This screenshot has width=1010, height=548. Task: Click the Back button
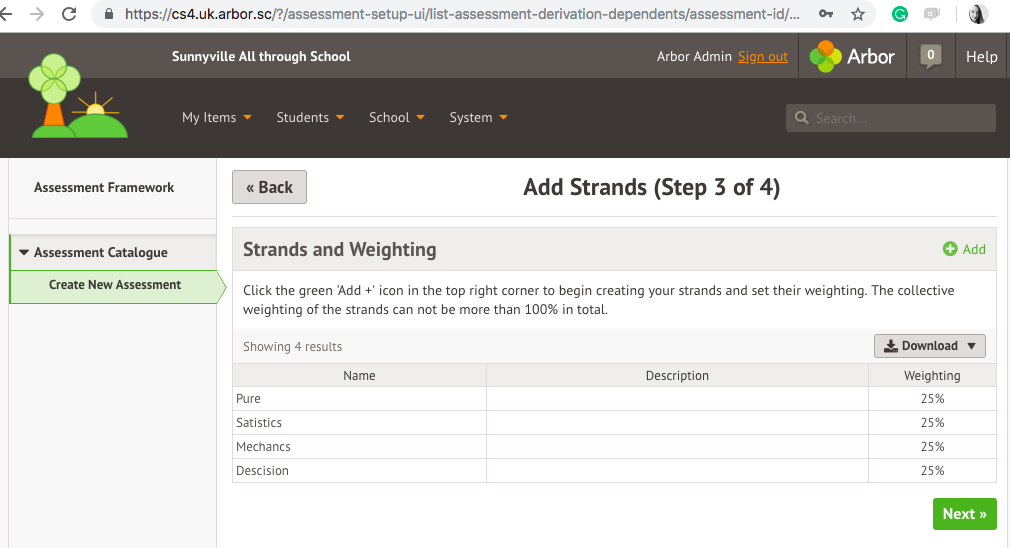tap(269, 187)
